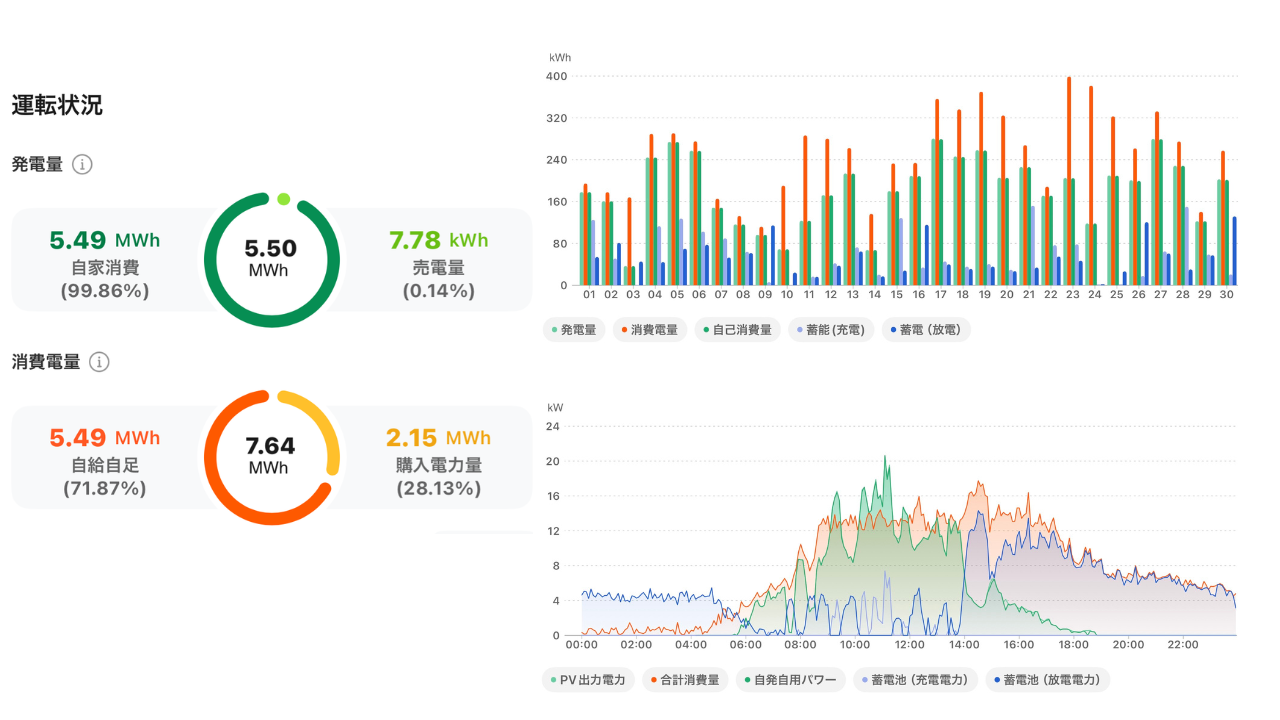Click the (71.87%) percentage
Viewport: 1280px width, 720px height.
pyautogui.click(x=104, y=488)
